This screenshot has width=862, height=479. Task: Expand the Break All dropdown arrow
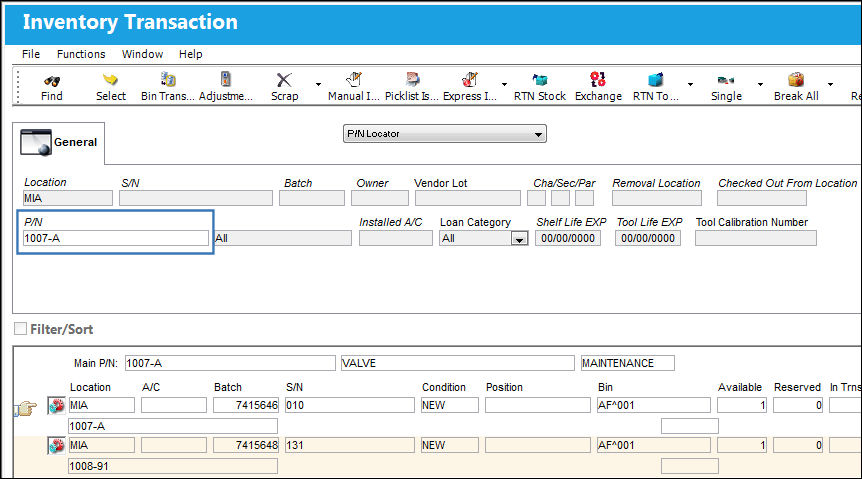point(830,84)
